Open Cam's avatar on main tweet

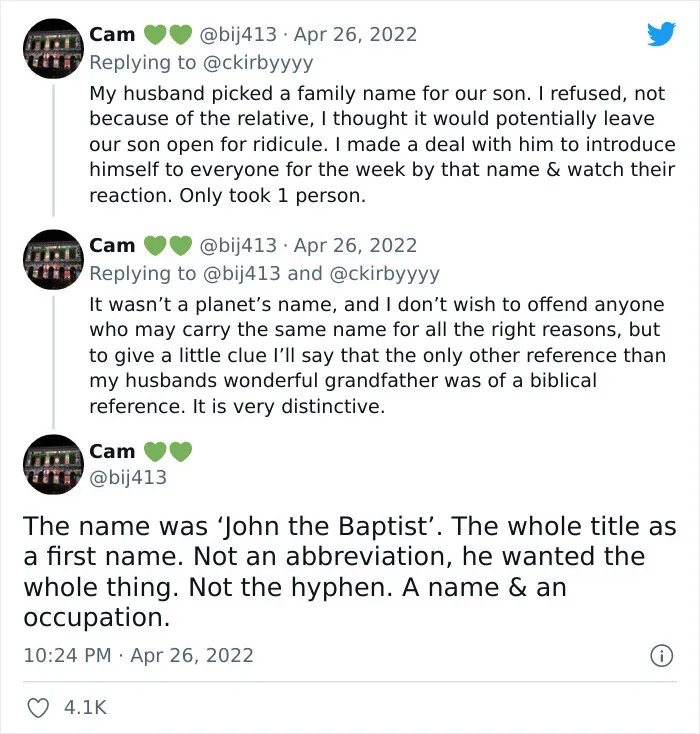pos(53,464)
